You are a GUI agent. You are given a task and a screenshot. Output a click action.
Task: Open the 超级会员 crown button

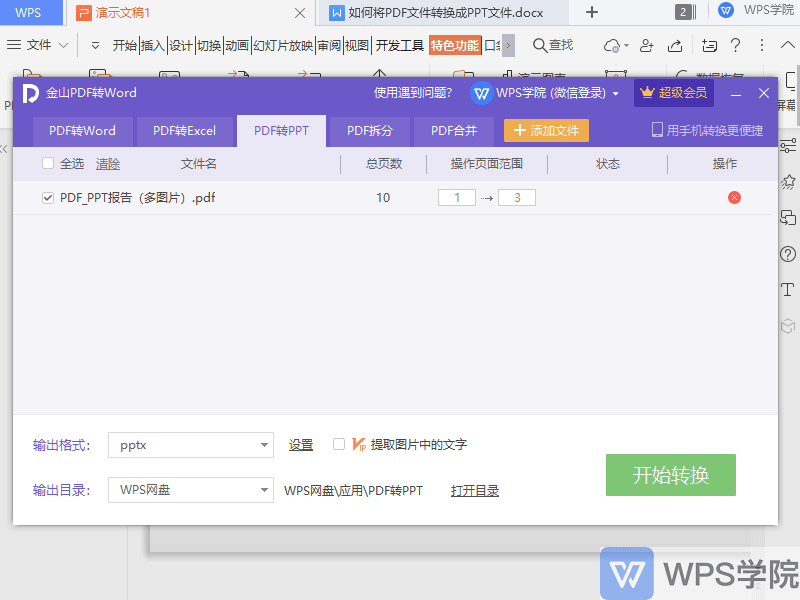pos(673,92)
